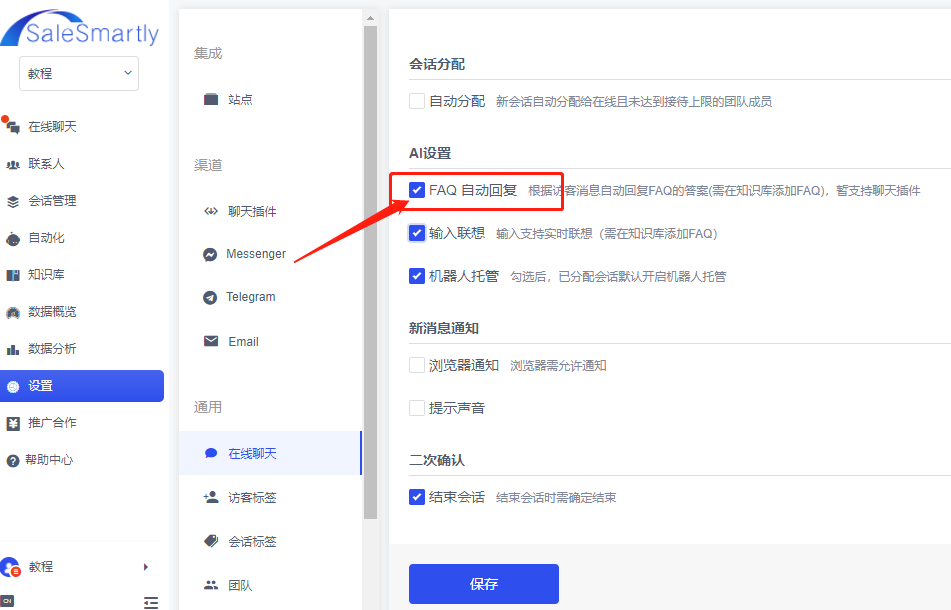Viewport: 951px width, 610px height.
Task: Click the 推广合作 yen icon
Action: tap(13, 423)
